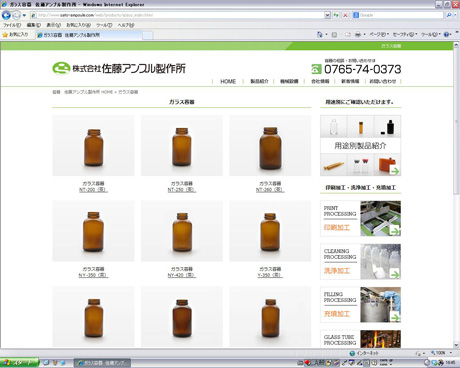Open 新着情報 in site navigation
This screenshot has width=460, height=368.
[350, 81]
